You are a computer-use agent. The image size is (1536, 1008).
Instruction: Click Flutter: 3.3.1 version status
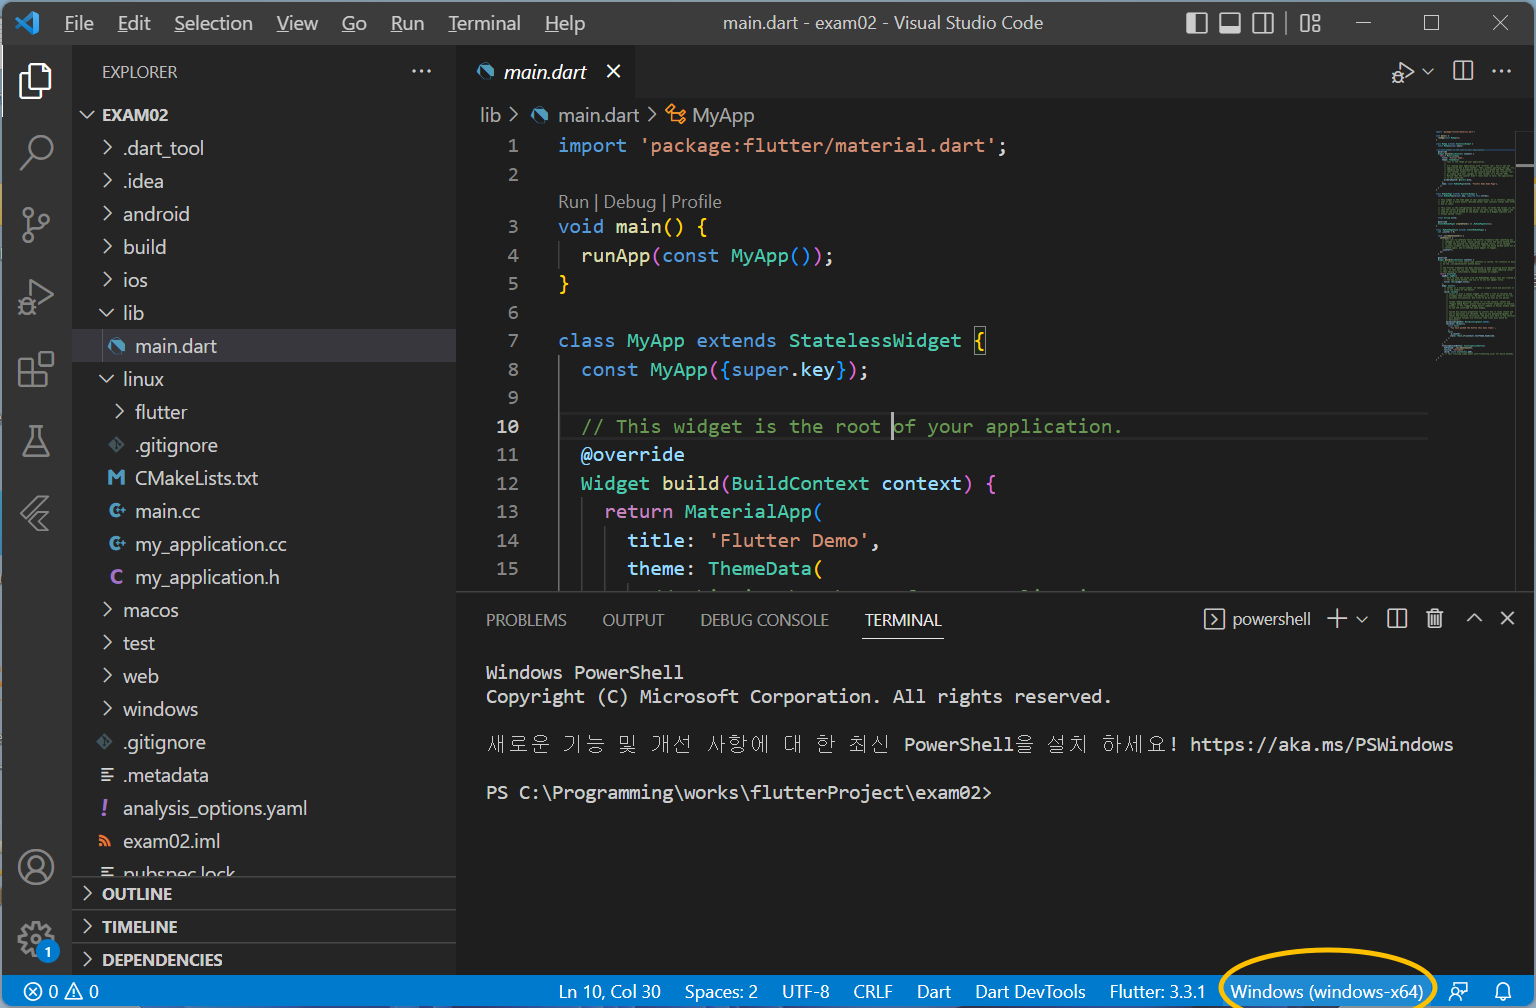1157,992
